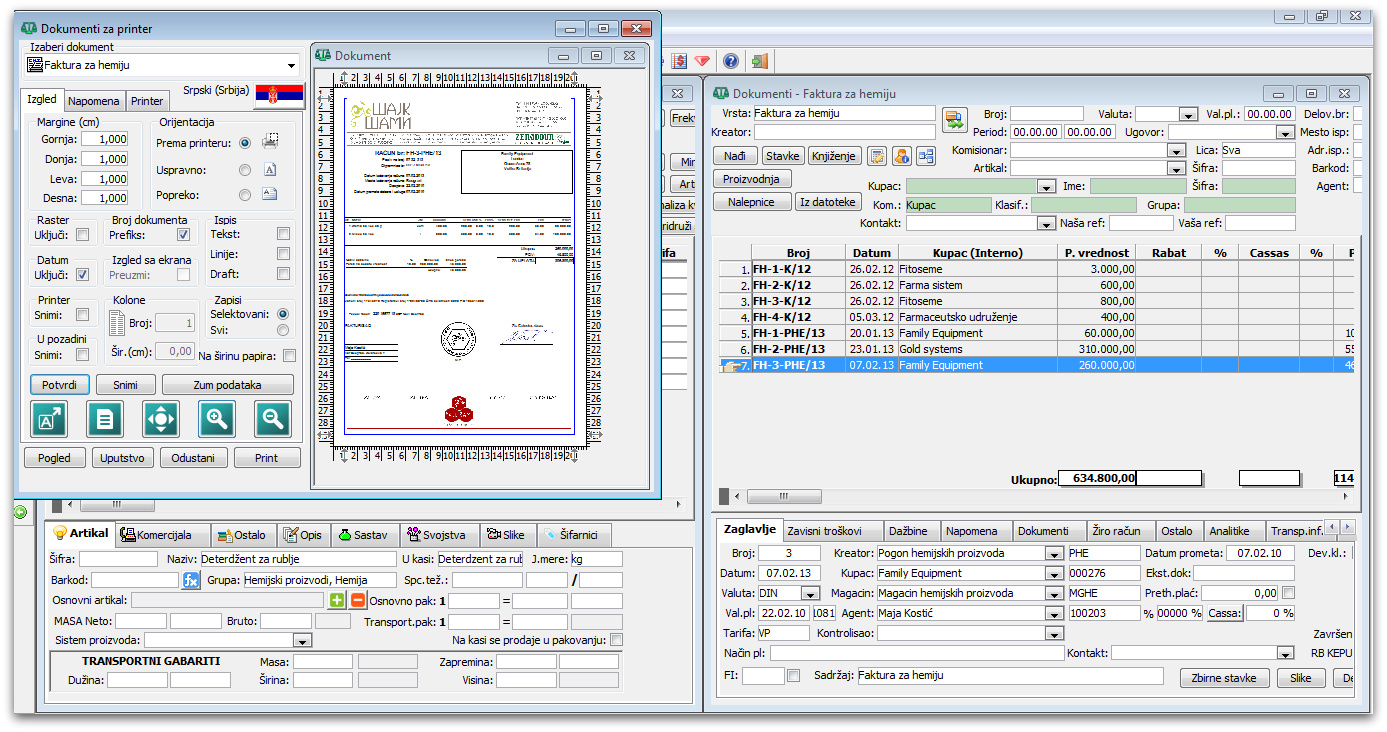Click the green plus icon next to Osnovni artikal
Viewport: 1387px width, 732px height.
coord(338,601)
